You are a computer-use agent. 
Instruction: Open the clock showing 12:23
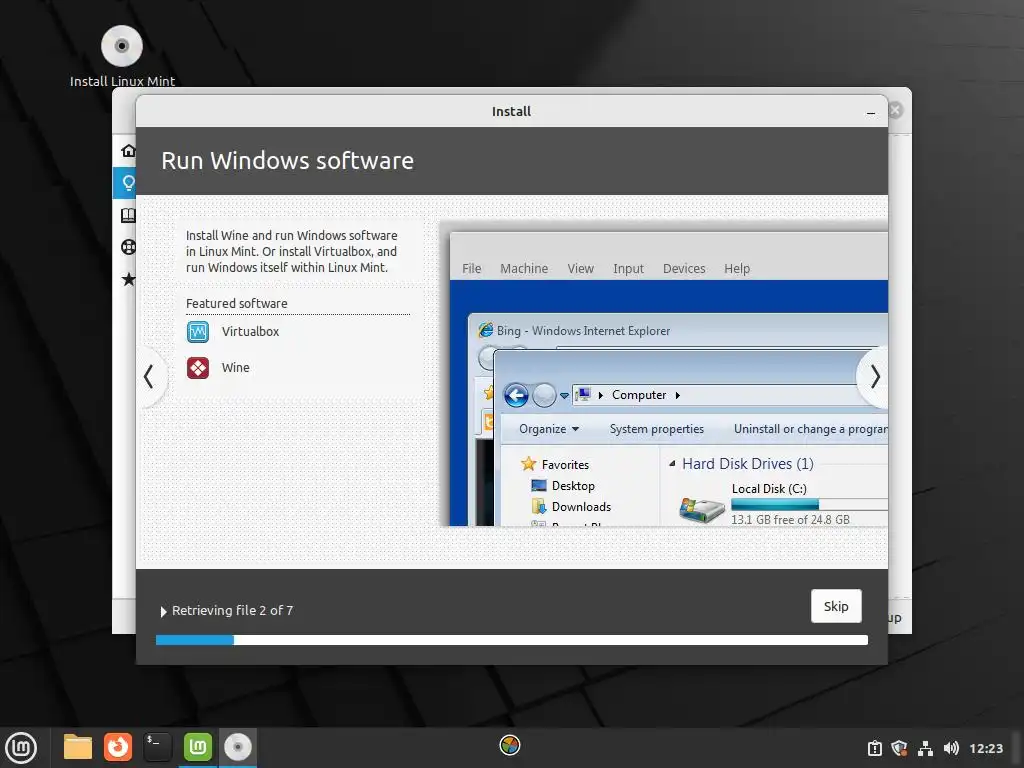coord(985,748)
